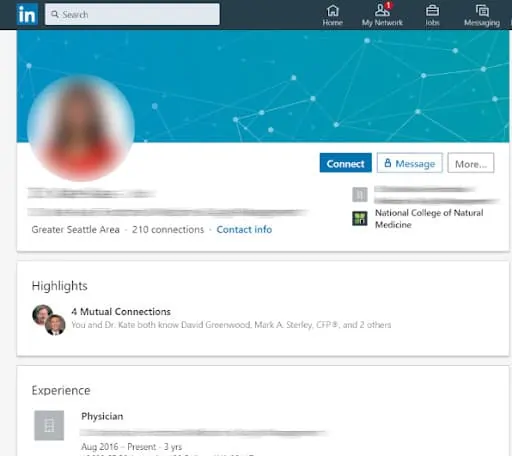512x456 pixels.
Task: Go to the Home navigation icon
Action: (x=332, y=15)
